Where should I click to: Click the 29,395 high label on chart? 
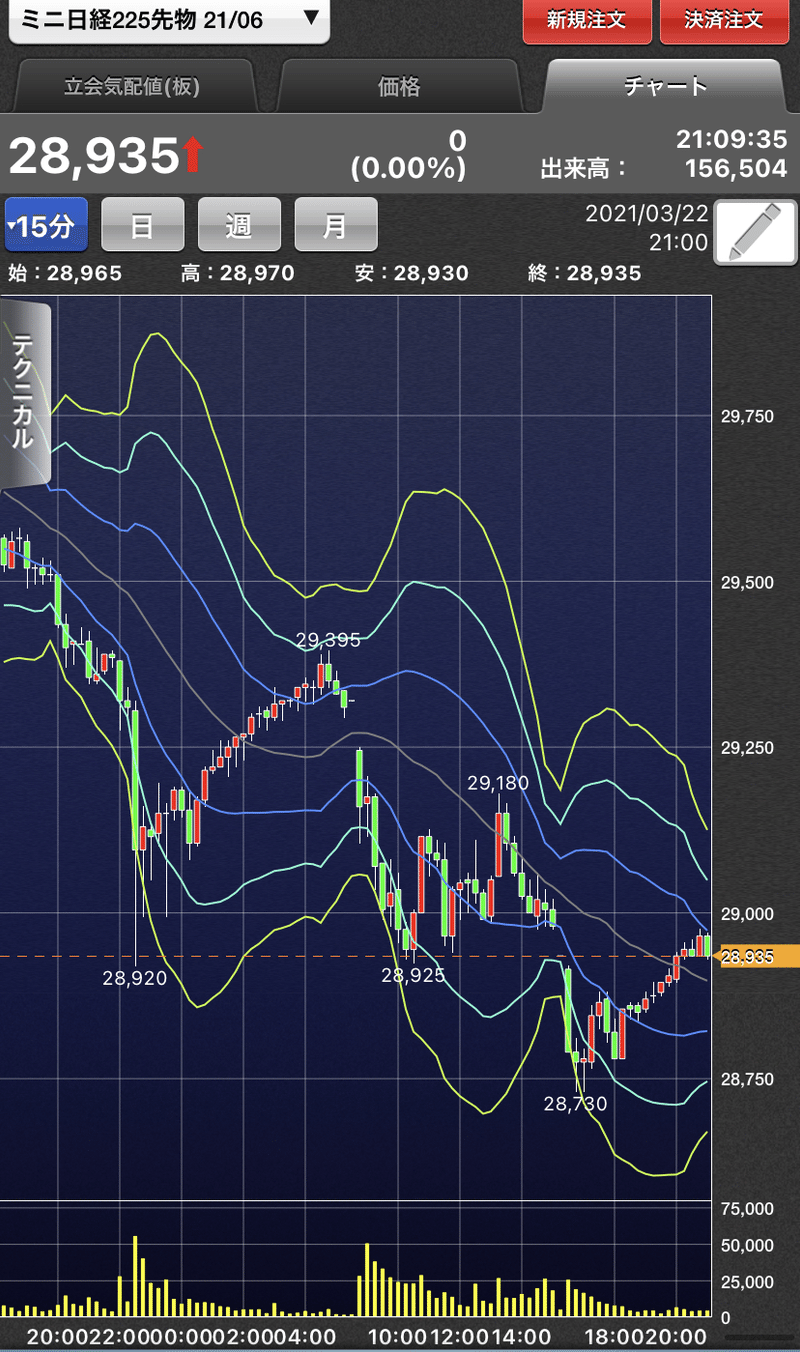[328, 640]
